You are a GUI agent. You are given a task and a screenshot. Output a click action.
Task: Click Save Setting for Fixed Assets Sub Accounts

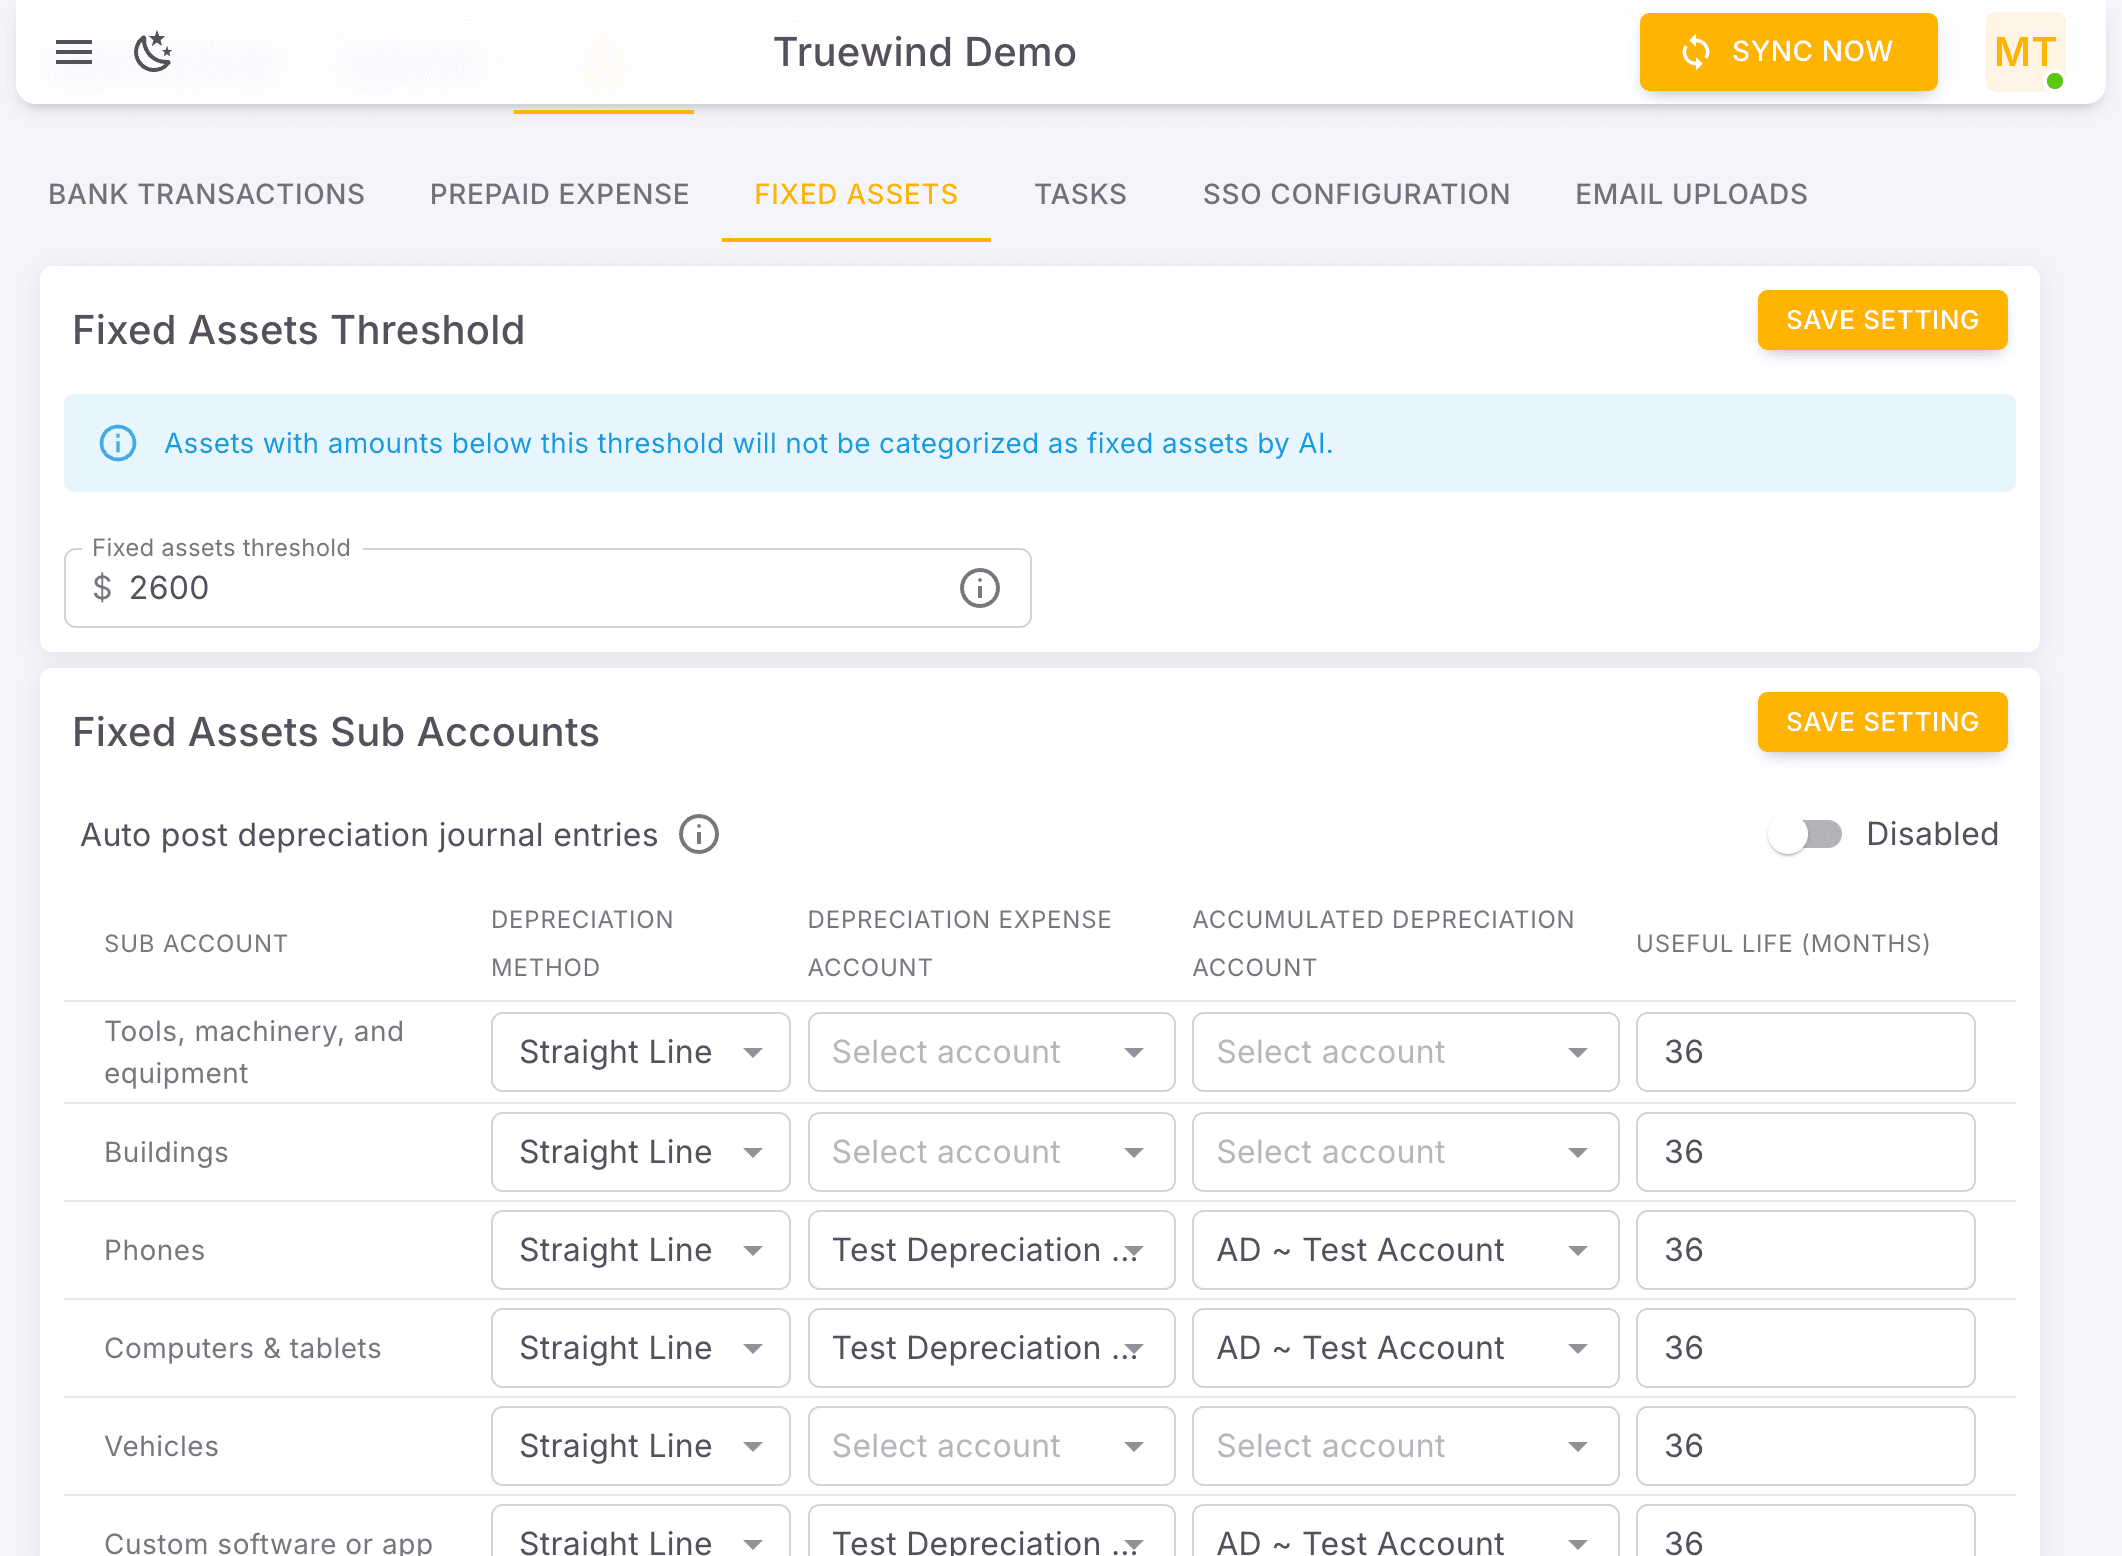point(1882,722)
